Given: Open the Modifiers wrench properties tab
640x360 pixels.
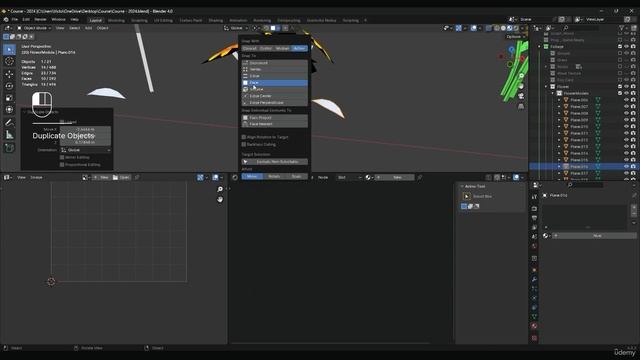Looking at the screenshot, I should (534, 280).
